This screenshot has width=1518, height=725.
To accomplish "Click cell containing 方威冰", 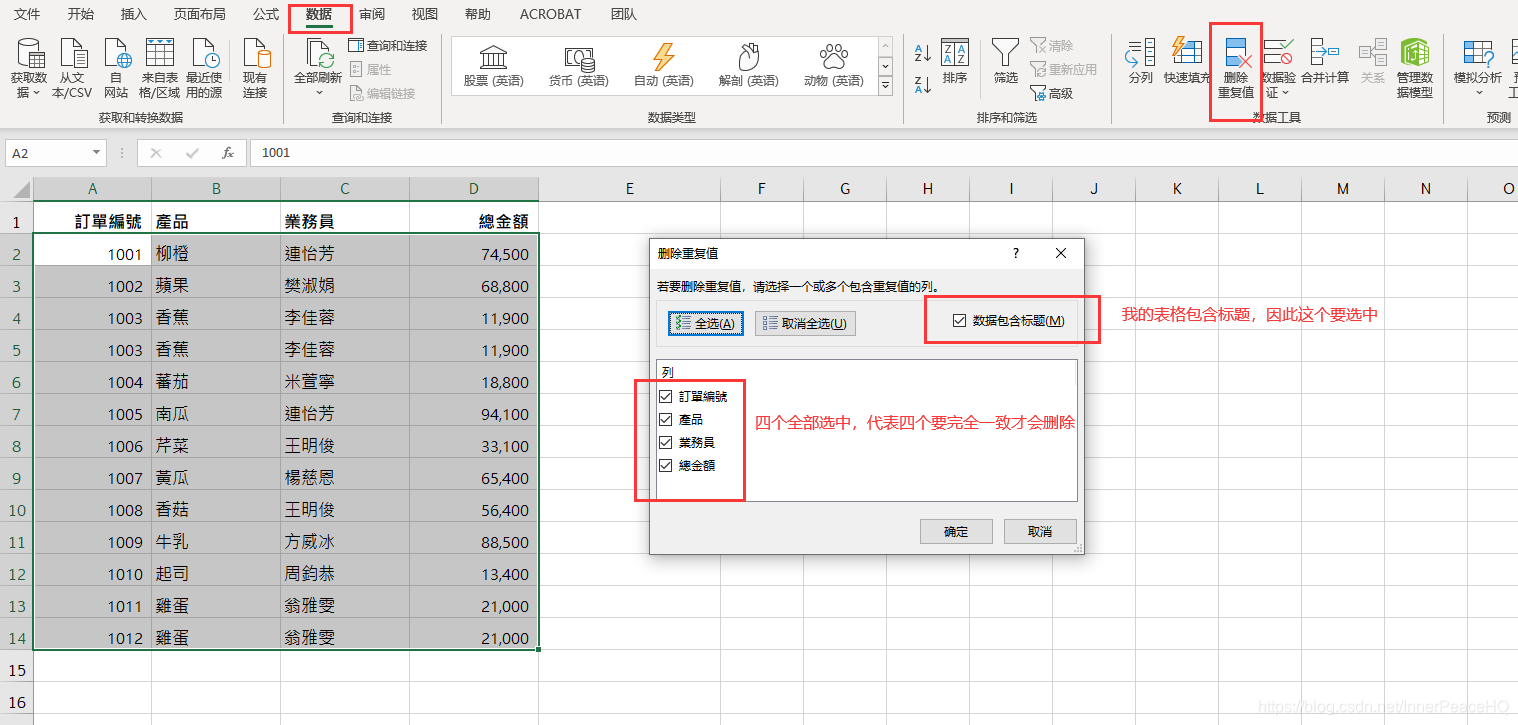I will point(345,542).
